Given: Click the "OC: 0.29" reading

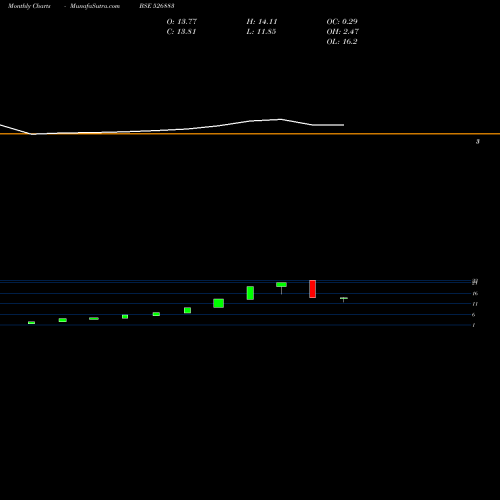Looking at the screenshot, I should (342, 22).
